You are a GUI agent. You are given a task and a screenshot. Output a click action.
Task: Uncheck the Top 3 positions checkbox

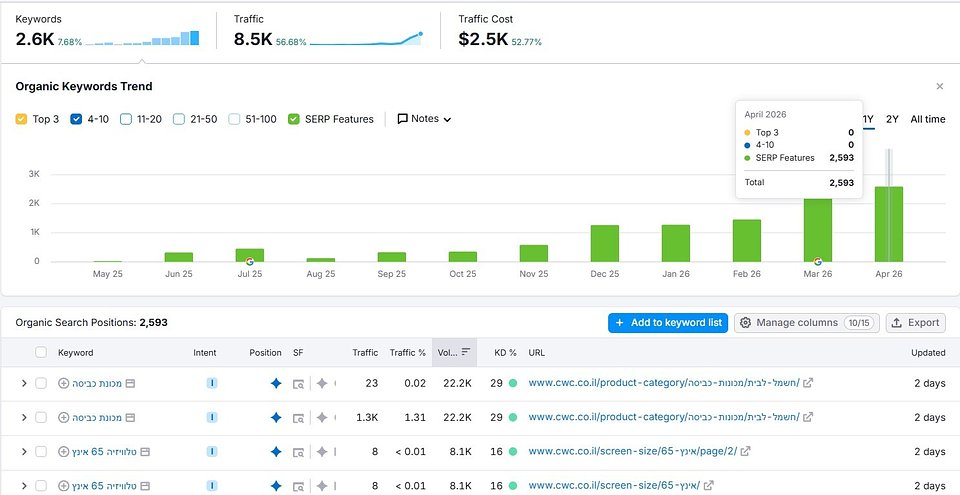click(x=22, y=119)
